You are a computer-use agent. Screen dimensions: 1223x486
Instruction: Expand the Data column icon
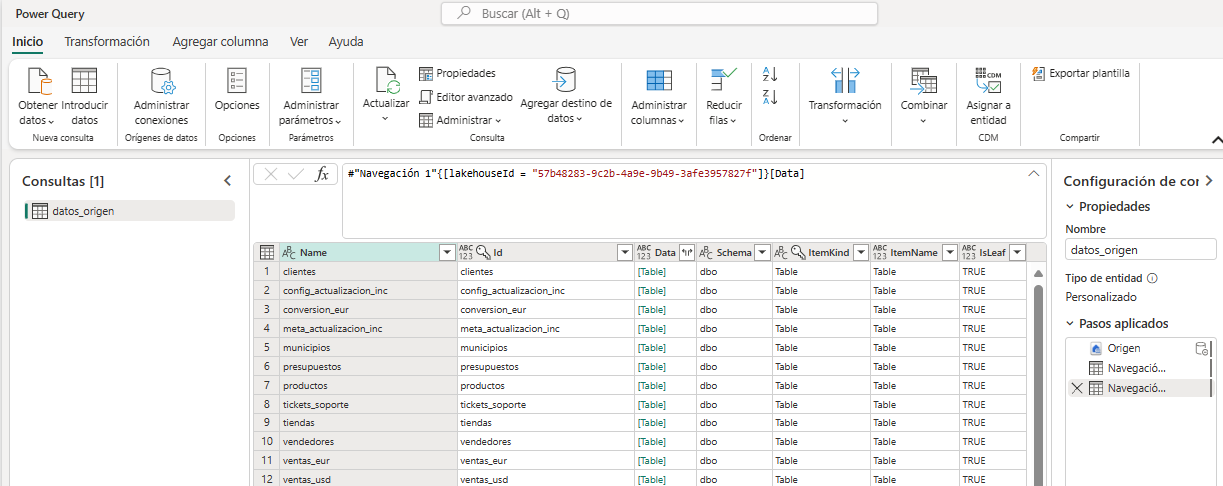(687, 253)
